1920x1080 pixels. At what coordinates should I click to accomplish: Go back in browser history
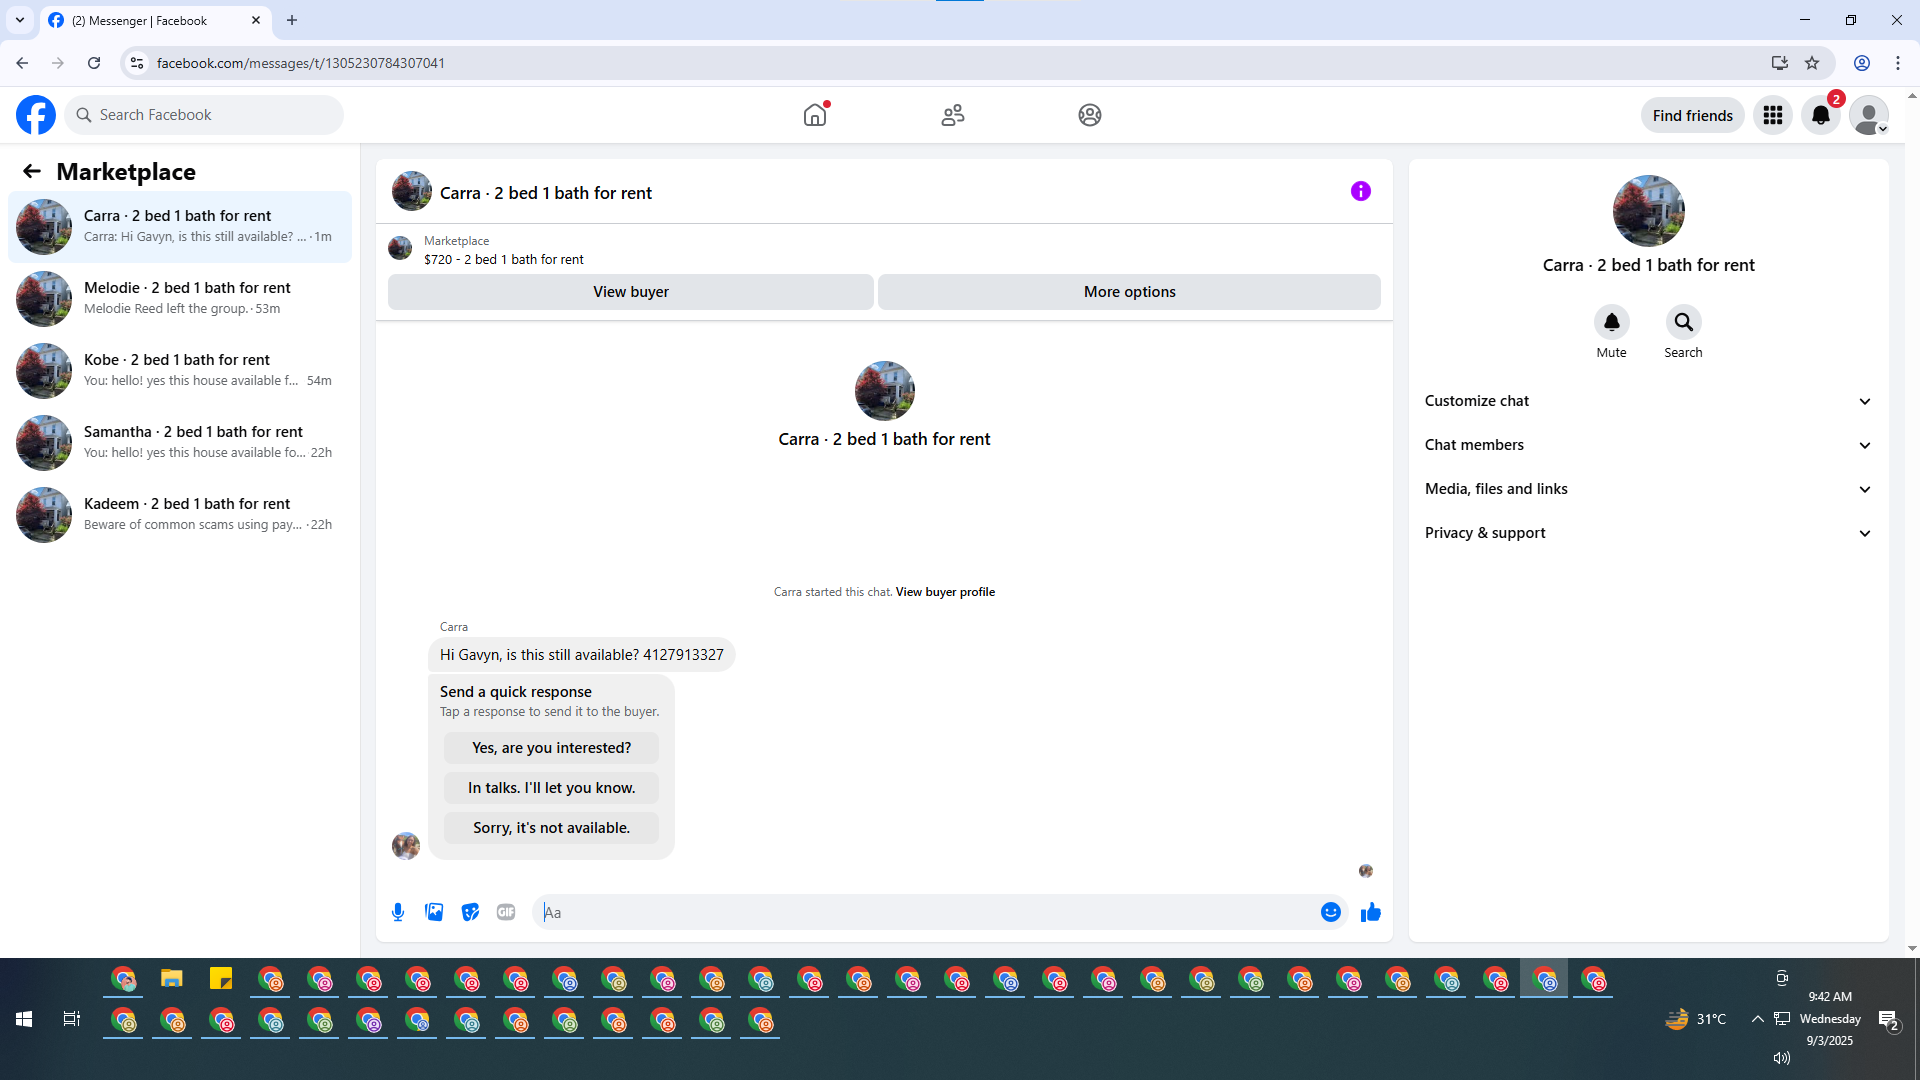point(22,63)
